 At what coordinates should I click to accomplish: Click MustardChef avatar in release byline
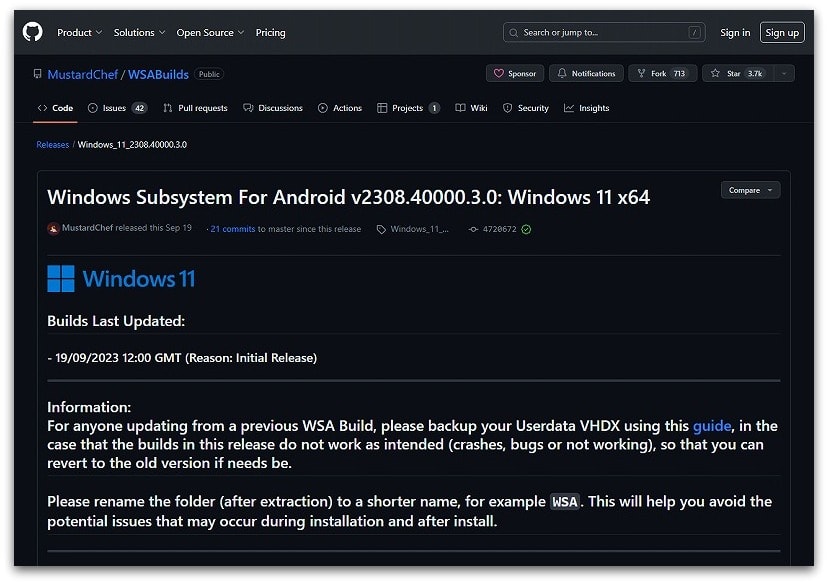point(53,229)
